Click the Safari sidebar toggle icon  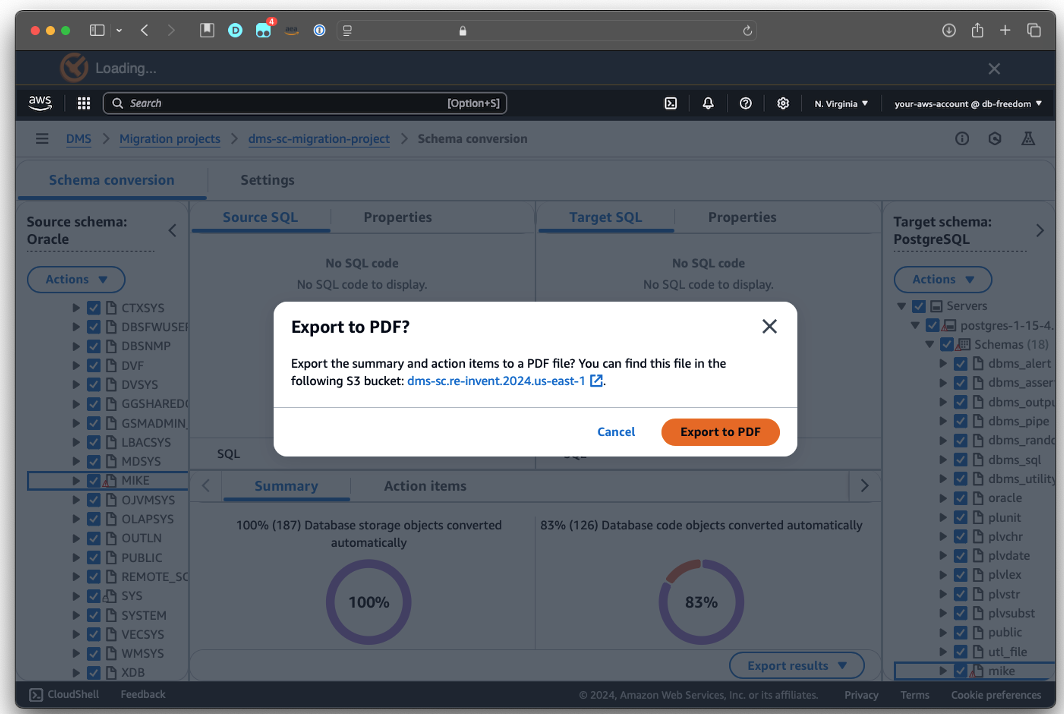97,30
